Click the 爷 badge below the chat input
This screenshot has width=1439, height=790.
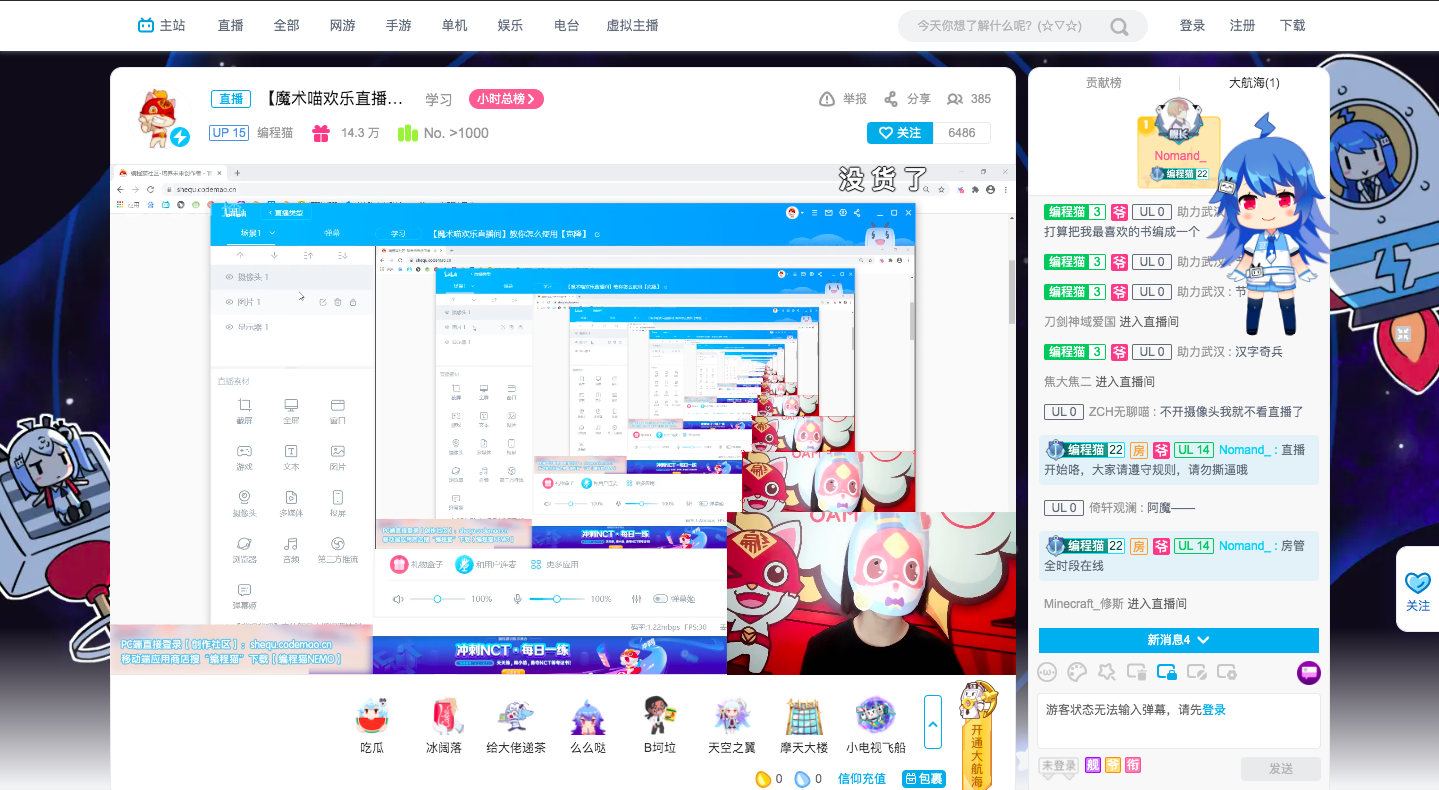coord(1113,765)
